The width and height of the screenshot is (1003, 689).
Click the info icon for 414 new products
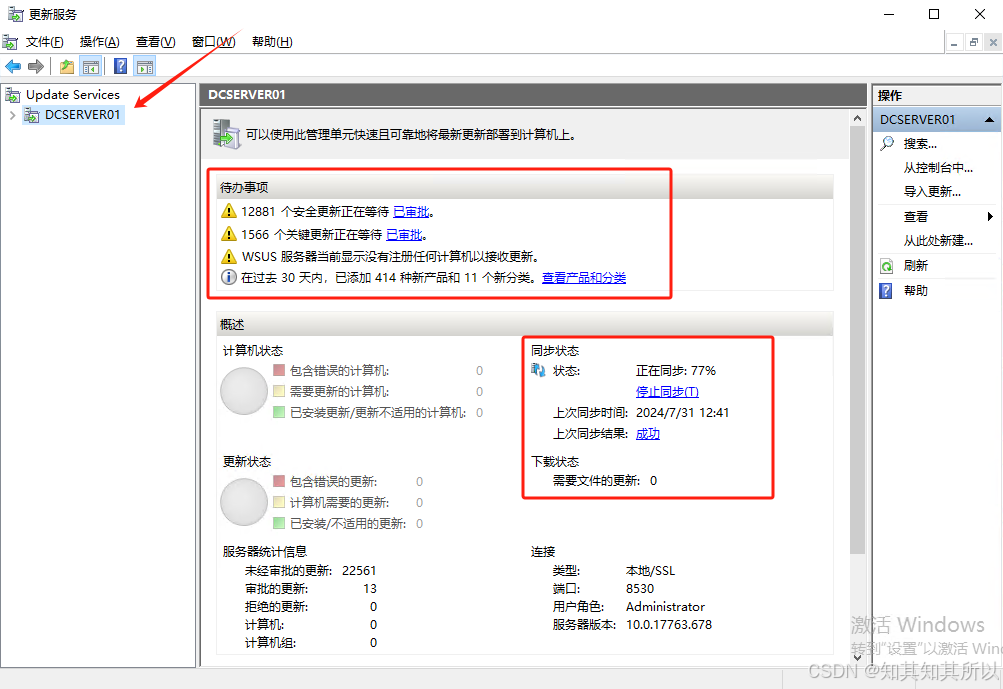(228, 277)
